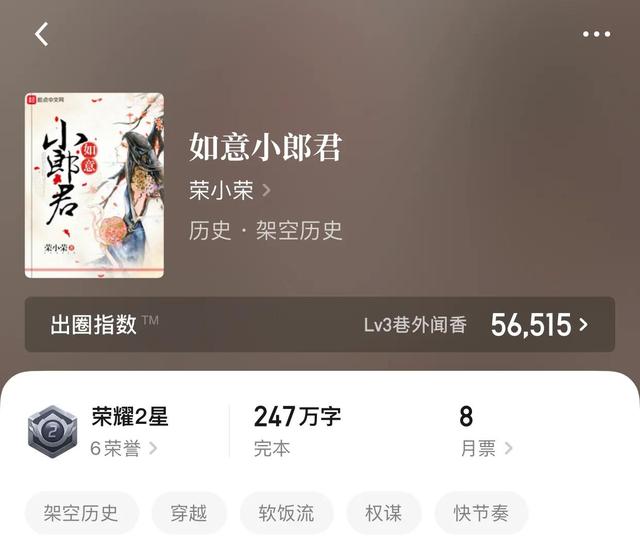
Task: Open the 出圈指数 banner
Action: pos(320,325)
